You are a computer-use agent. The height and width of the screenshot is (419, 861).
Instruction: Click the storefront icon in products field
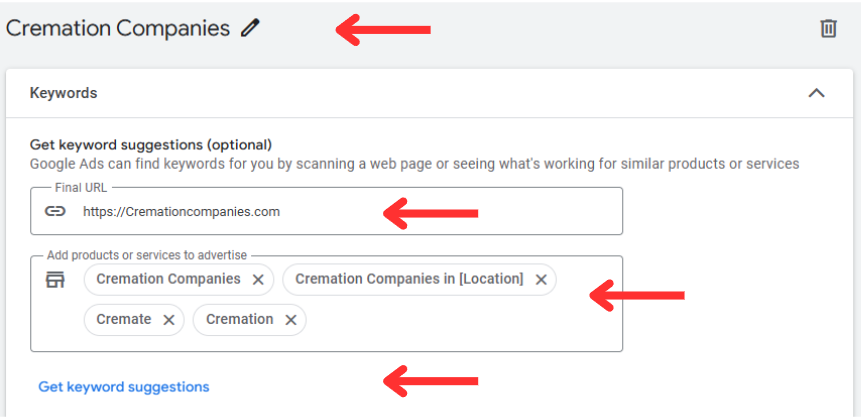point(55,280)
